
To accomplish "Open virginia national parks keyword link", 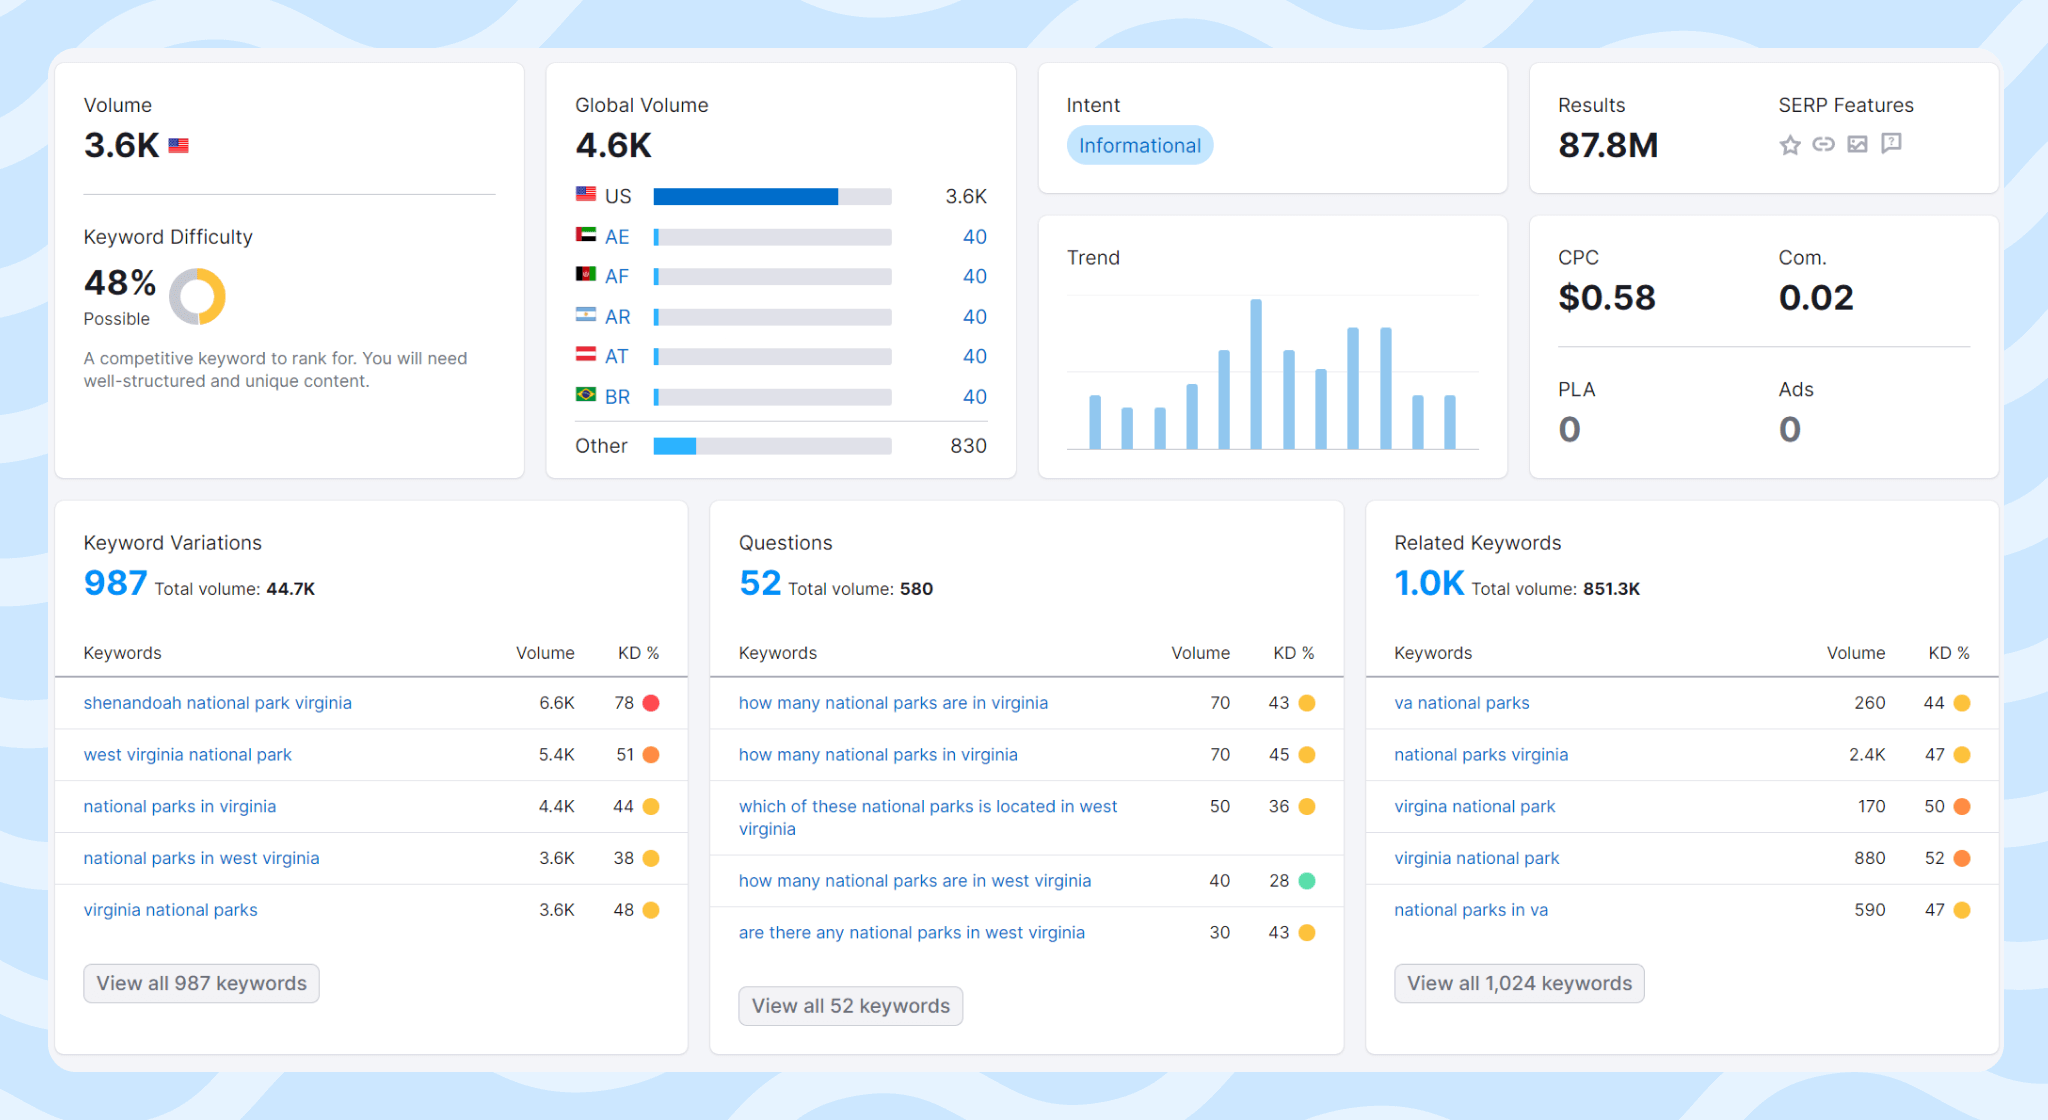I will click(171, 910).
